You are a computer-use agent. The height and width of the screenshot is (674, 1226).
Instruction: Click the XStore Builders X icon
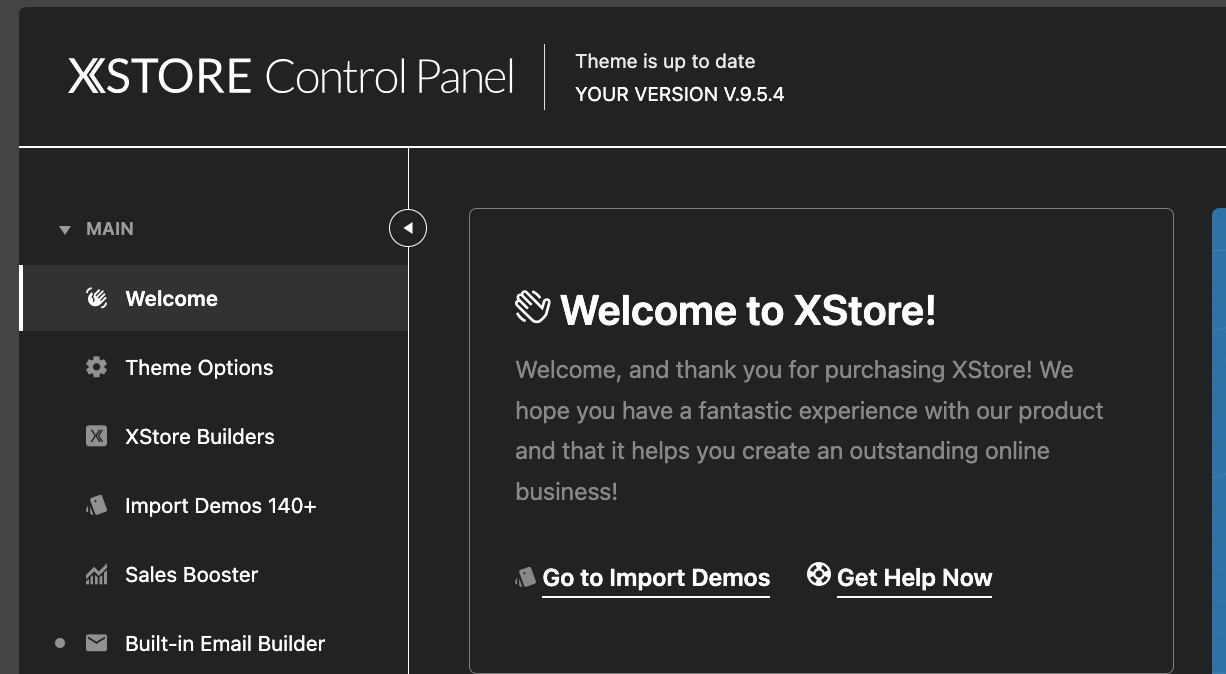tap(96, 437)
